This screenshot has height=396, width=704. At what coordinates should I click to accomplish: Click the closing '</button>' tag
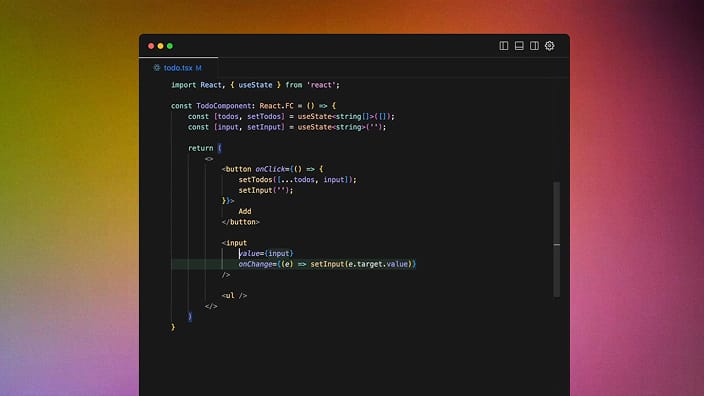[x=241, y=222]
